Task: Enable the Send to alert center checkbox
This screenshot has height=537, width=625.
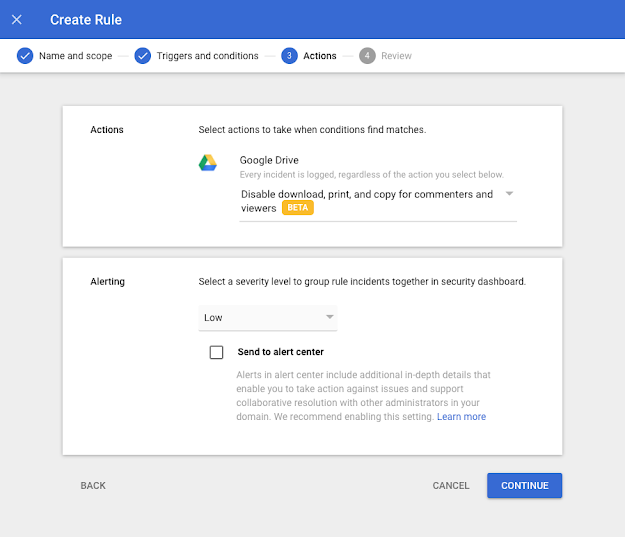Action: pyautogui.click(x=216, y=352)
